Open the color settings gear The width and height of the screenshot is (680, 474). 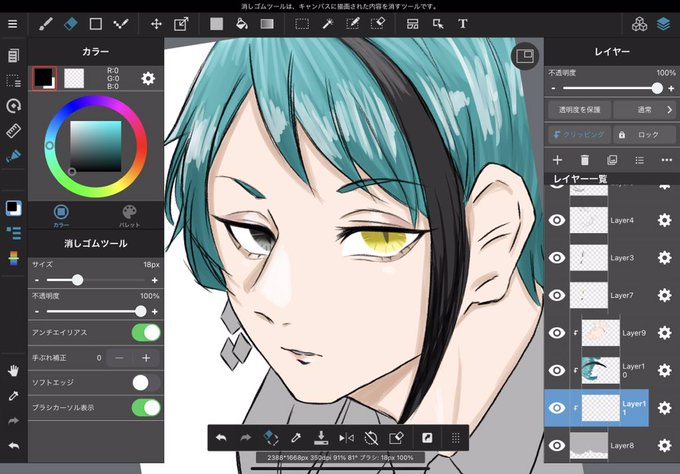148,78
